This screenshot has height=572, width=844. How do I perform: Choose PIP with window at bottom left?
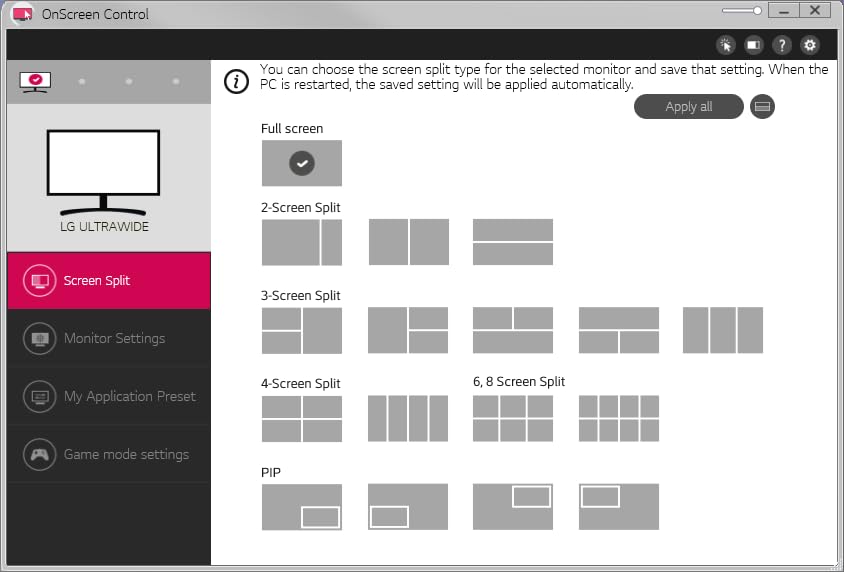[408, 507]
